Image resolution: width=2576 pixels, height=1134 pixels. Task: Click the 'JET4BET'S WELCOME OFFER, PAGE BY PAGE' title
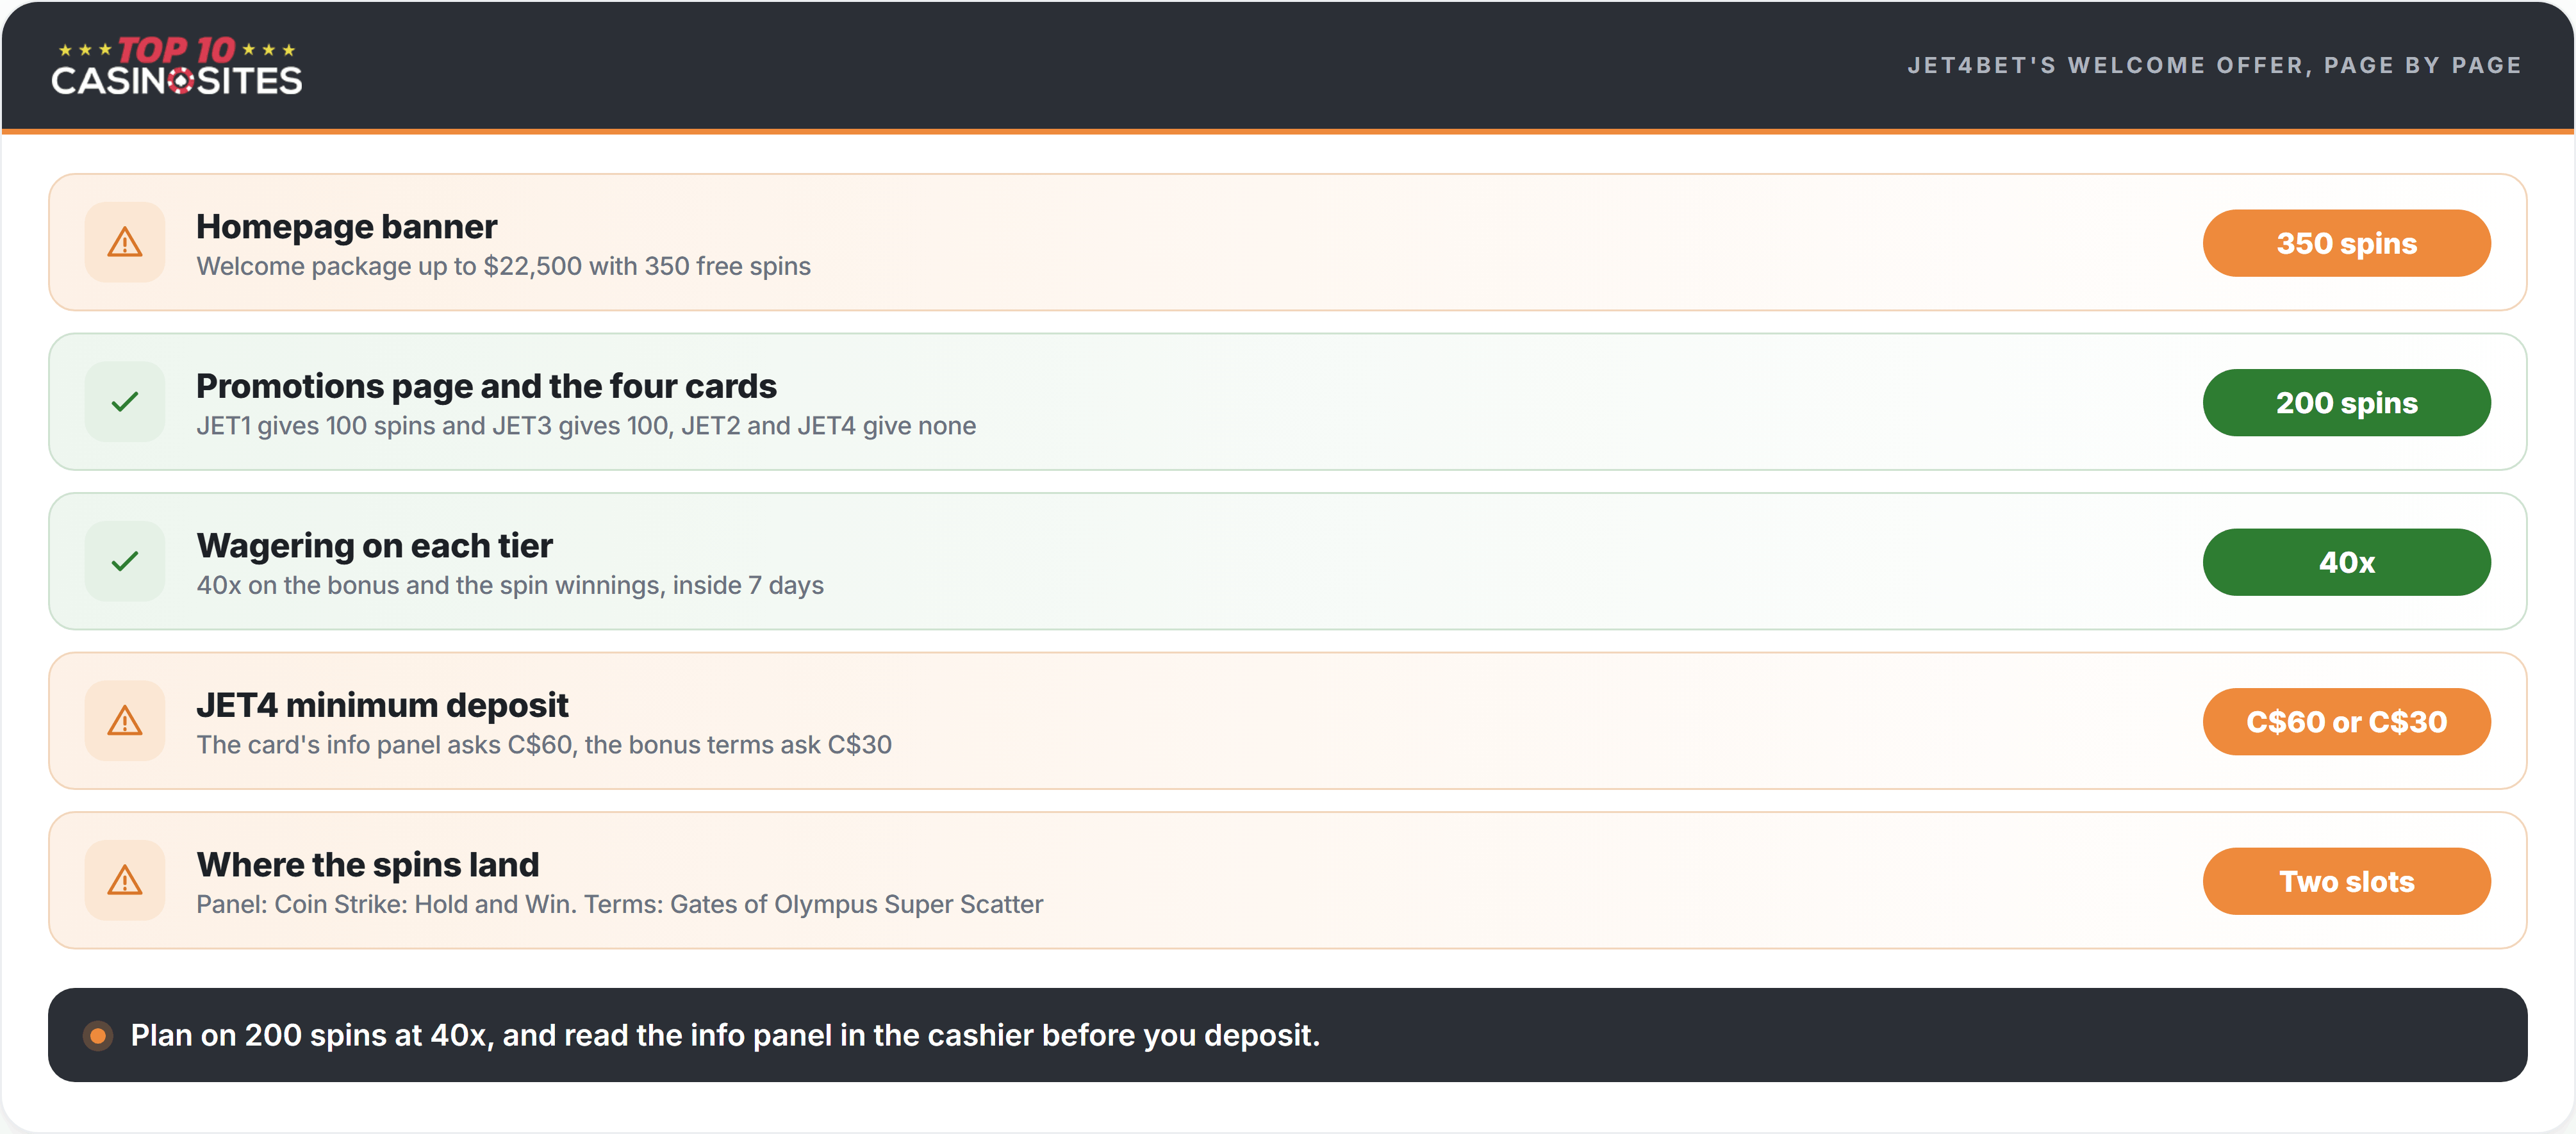click(x=2214, y=65)
